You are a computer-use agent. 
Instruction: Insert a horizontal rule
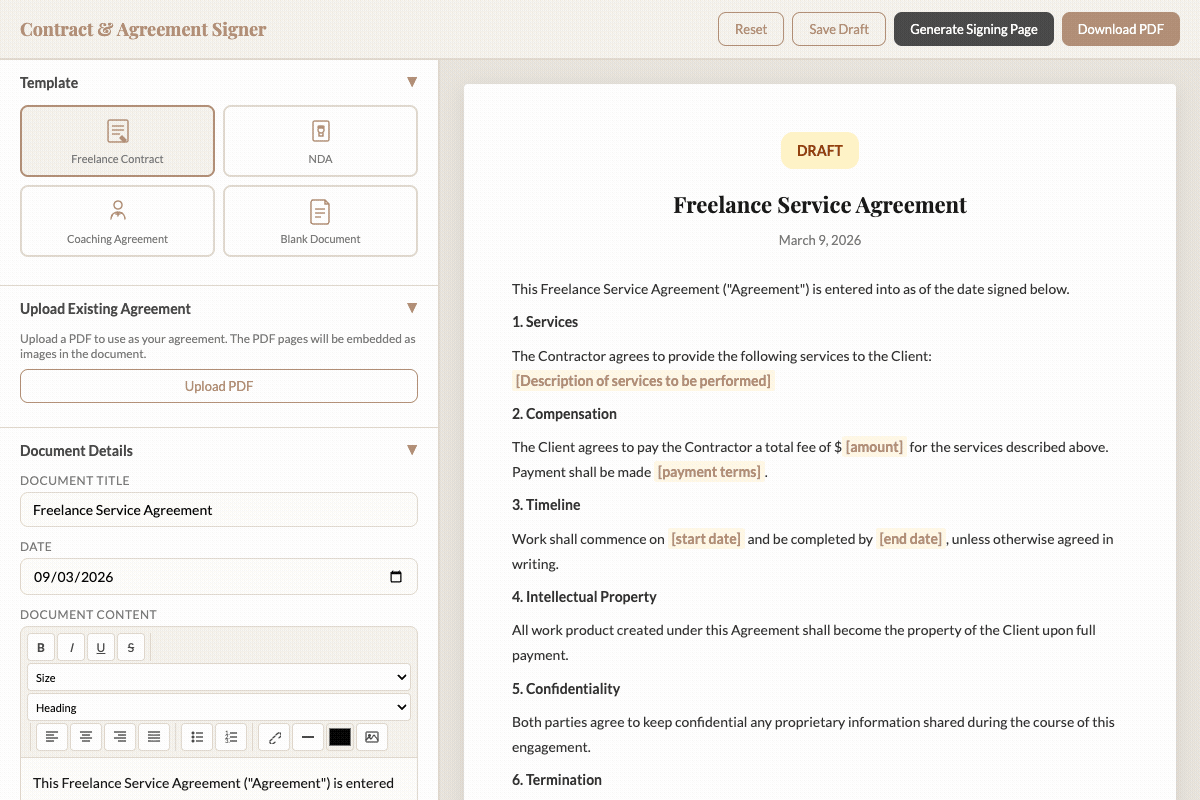click(308, 737)
